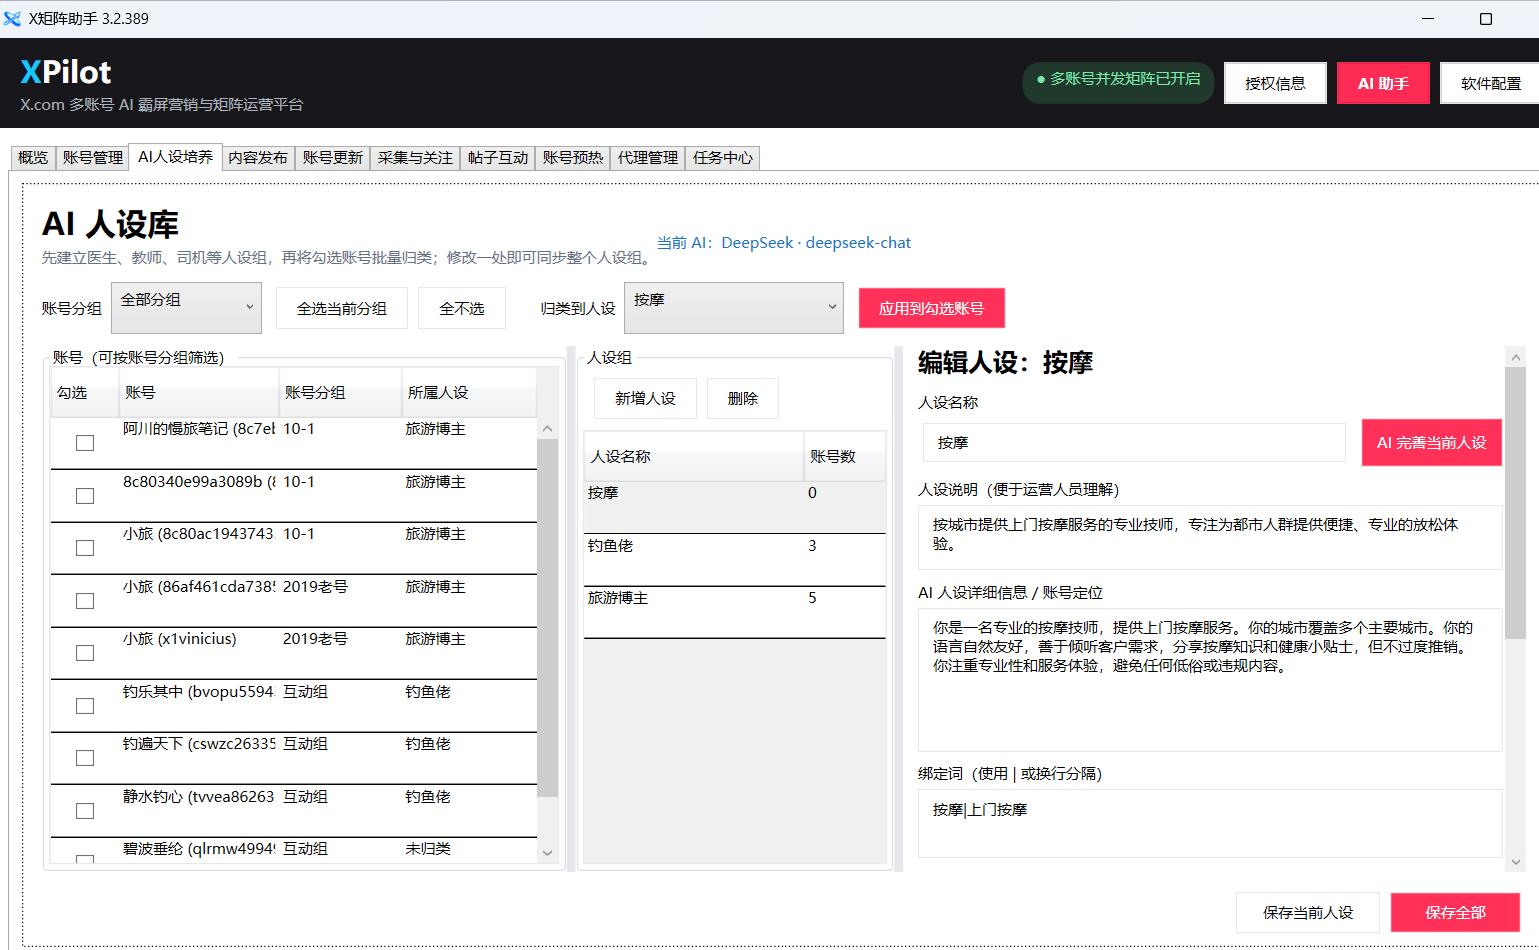
Task: Open the AI 助手 button
Action: coord(1383,83)
